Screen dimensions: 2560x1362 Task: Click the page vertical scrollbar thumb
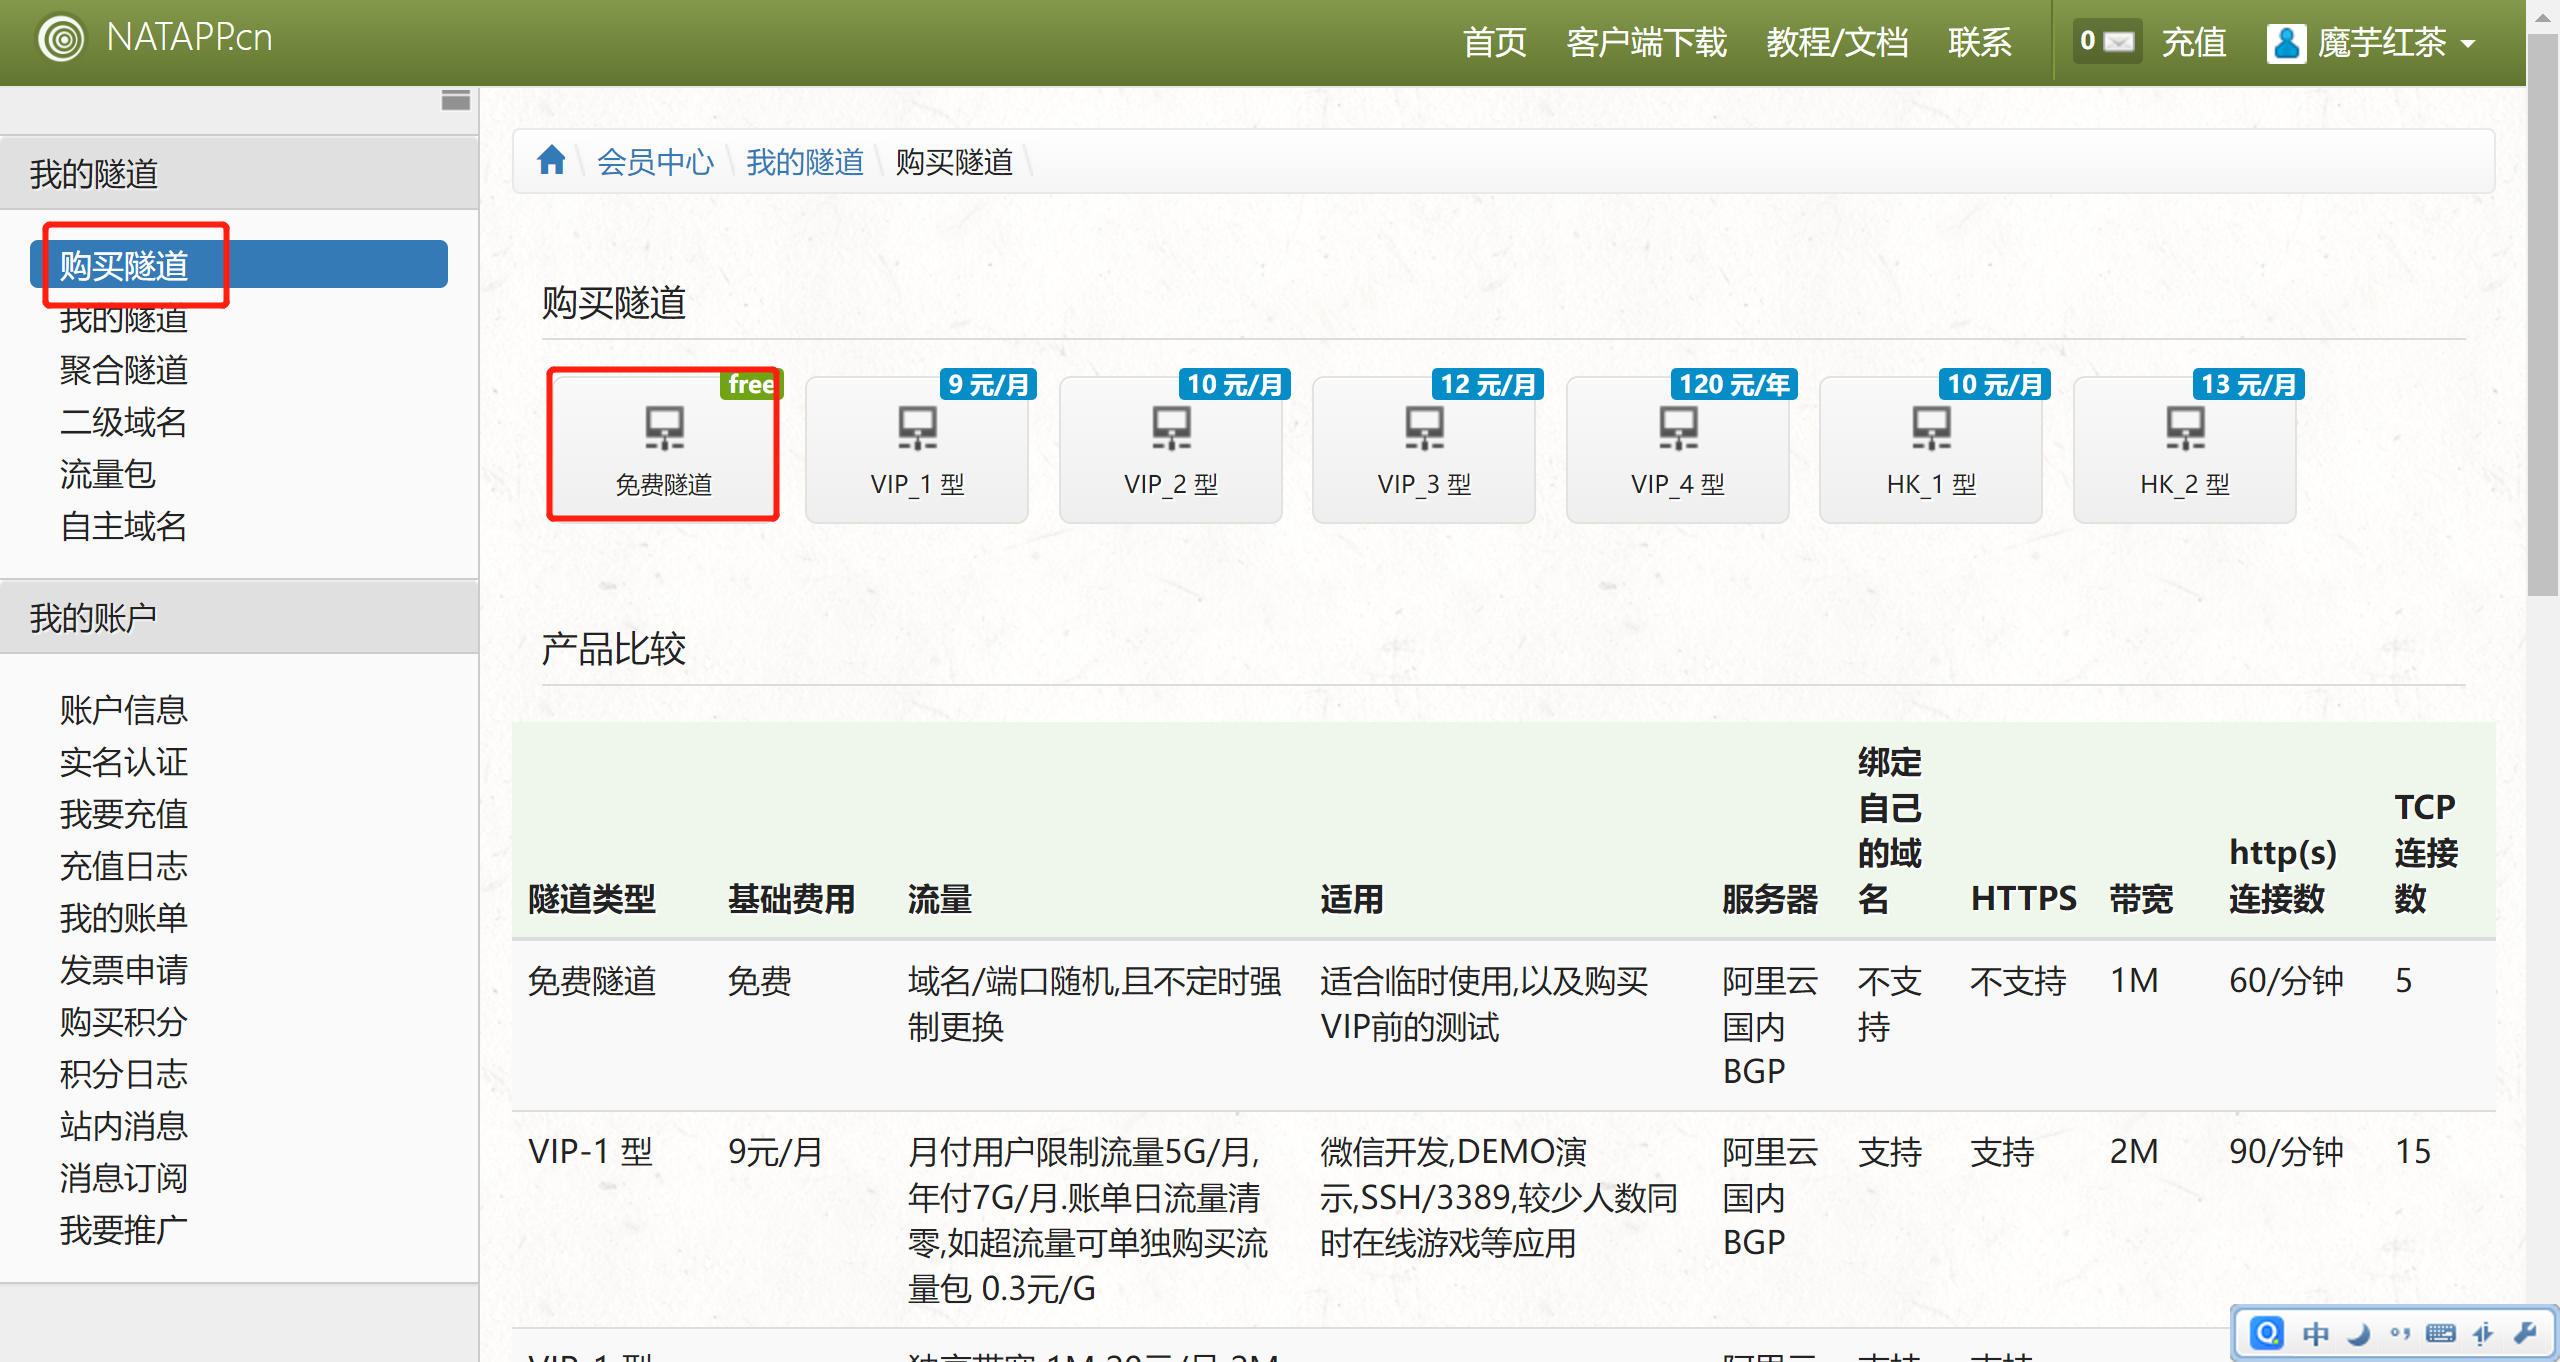tap(2543, 315)
